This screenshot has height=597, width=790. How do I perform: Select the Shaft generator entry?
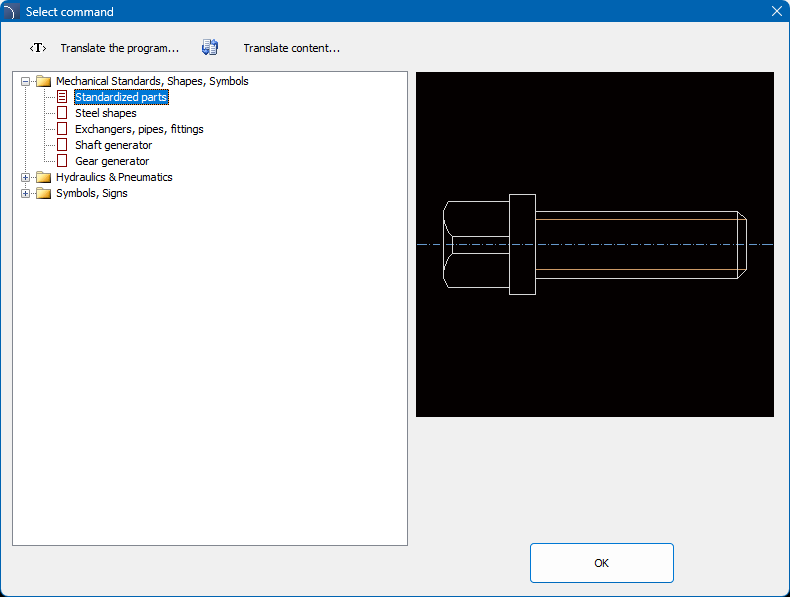[113, 145]
